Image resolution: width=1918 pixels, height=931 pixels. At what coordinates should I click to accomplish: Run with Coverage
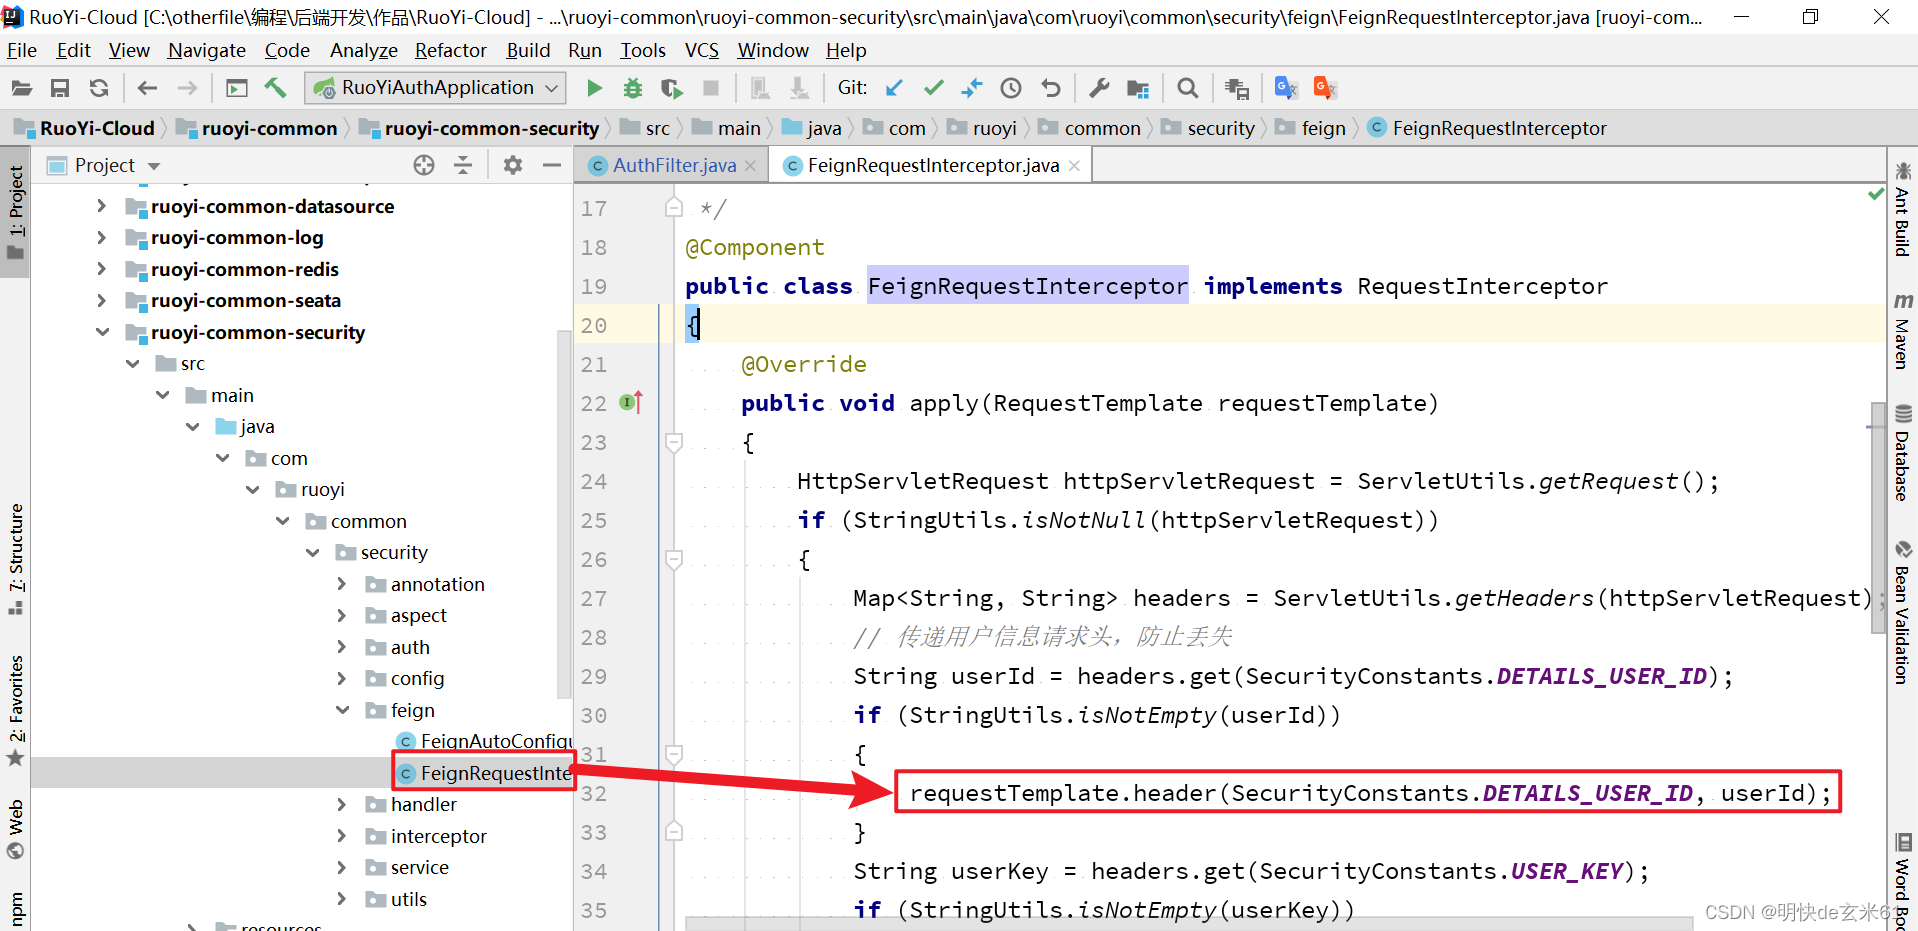672,88
